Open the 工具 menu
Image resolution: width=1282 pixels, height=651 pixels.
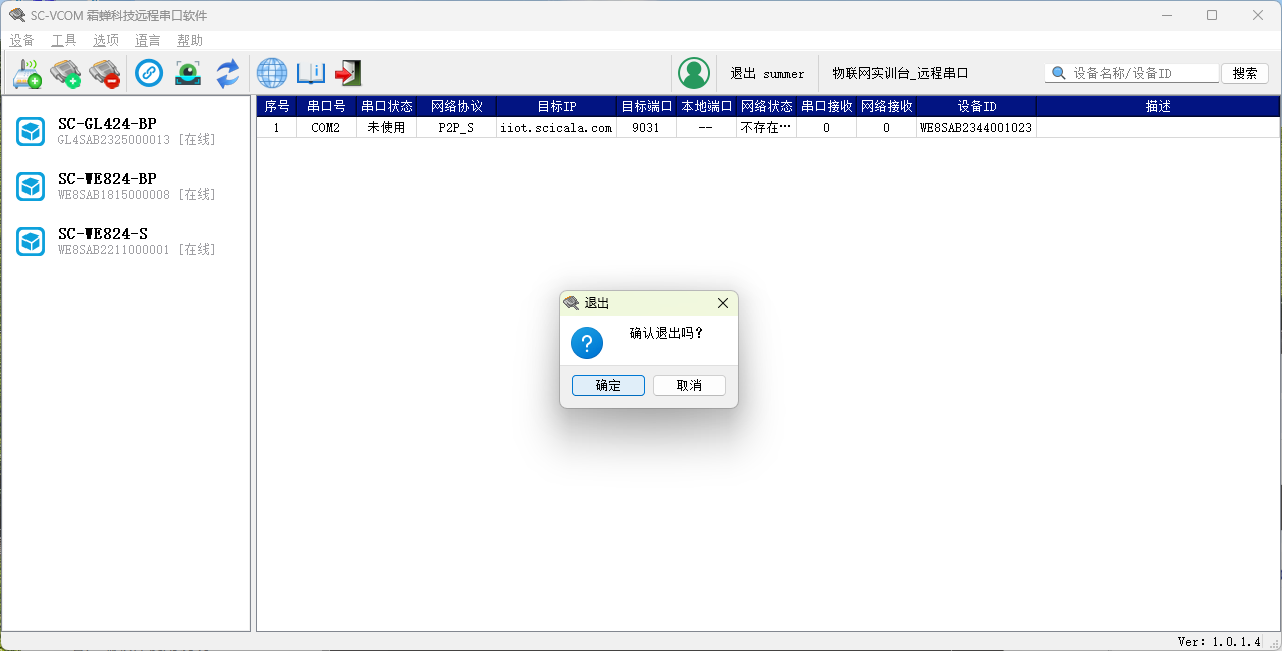point(64,41)
